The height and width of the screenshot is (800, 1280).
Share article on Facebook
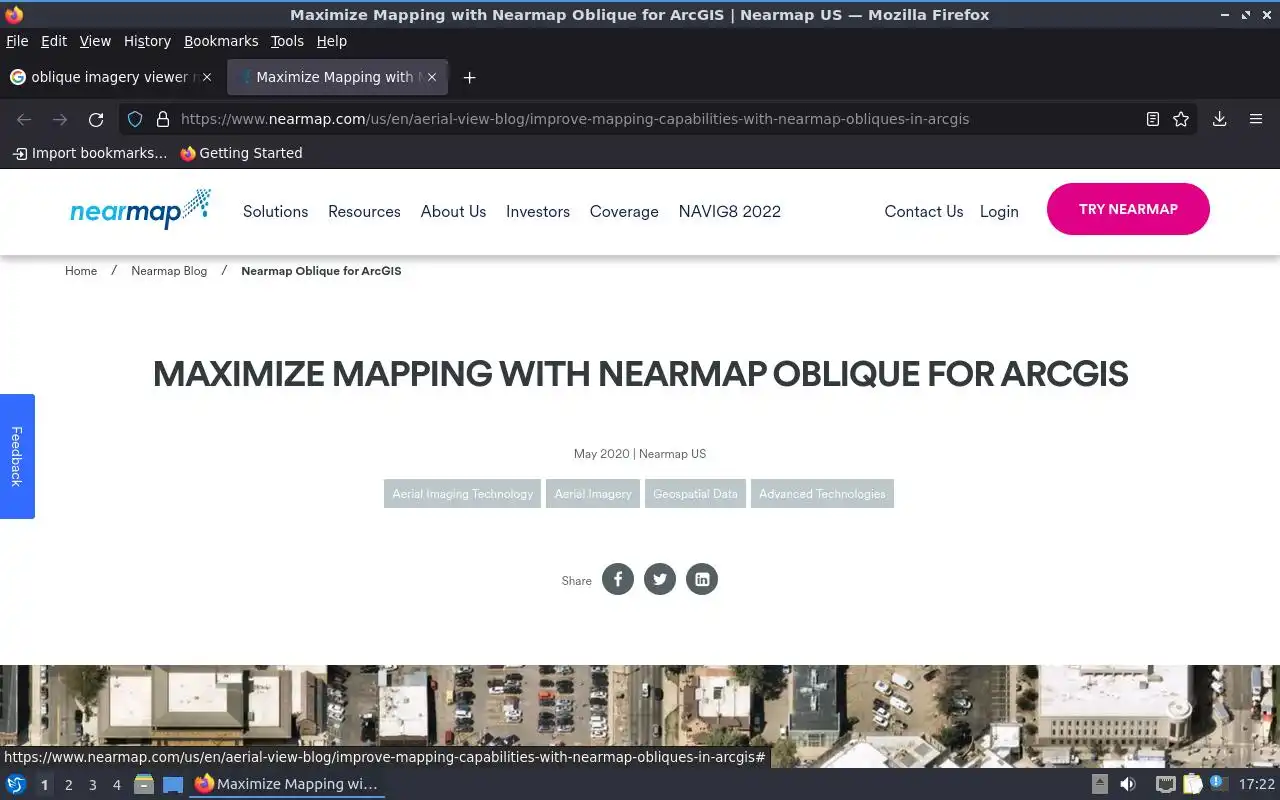pyautogui.click(x=618, y=579)
